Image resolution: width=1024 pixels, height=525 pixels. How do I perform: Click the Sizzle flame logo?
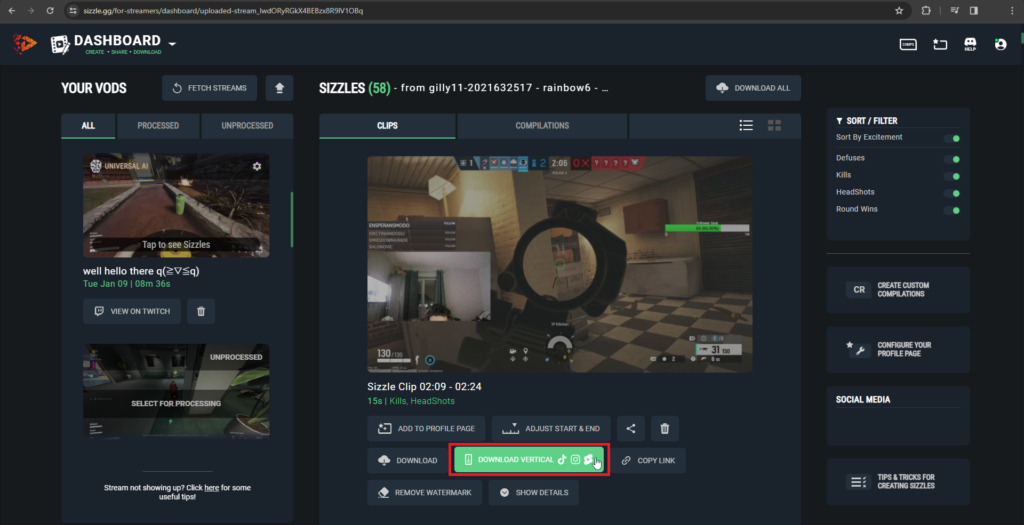tap(25, 44)
